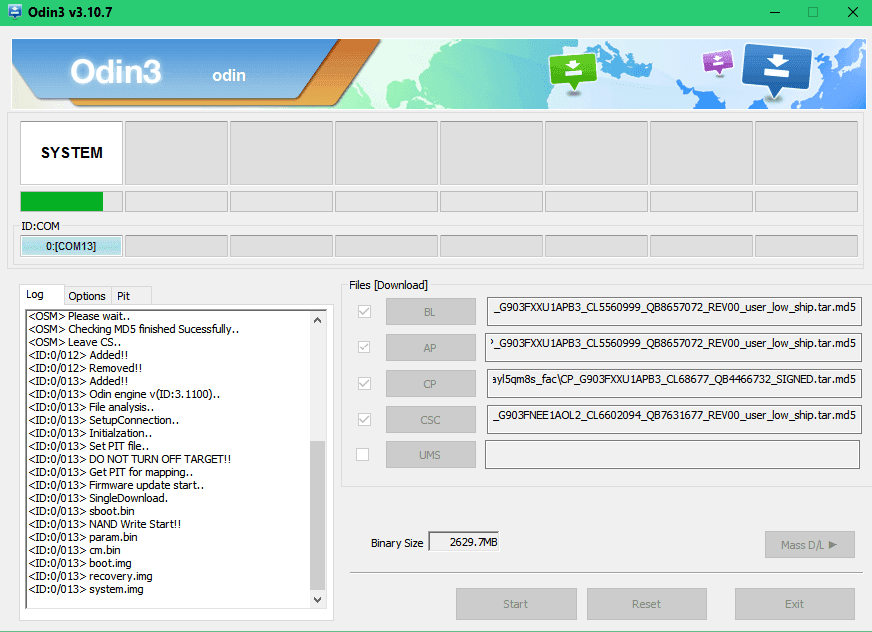The image size is (872, 632).
Task: Click the Mass D/L button
Action: (x=810, y=545)
